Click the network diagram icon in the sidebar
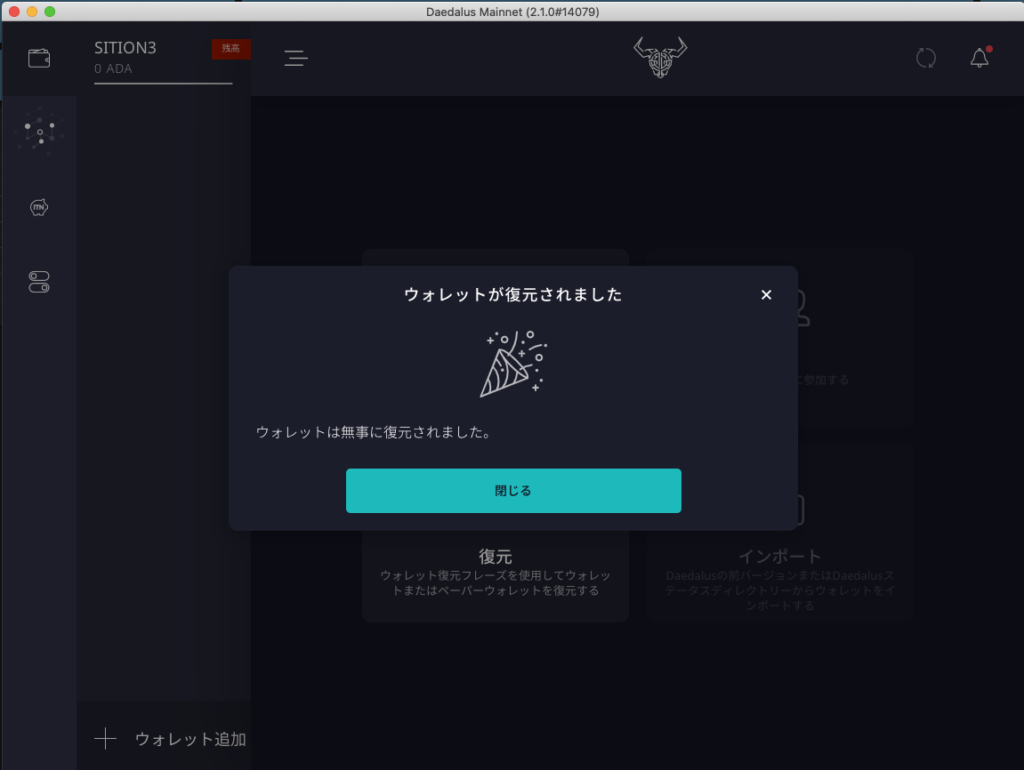1024x770 pixels. coord(39,130)
